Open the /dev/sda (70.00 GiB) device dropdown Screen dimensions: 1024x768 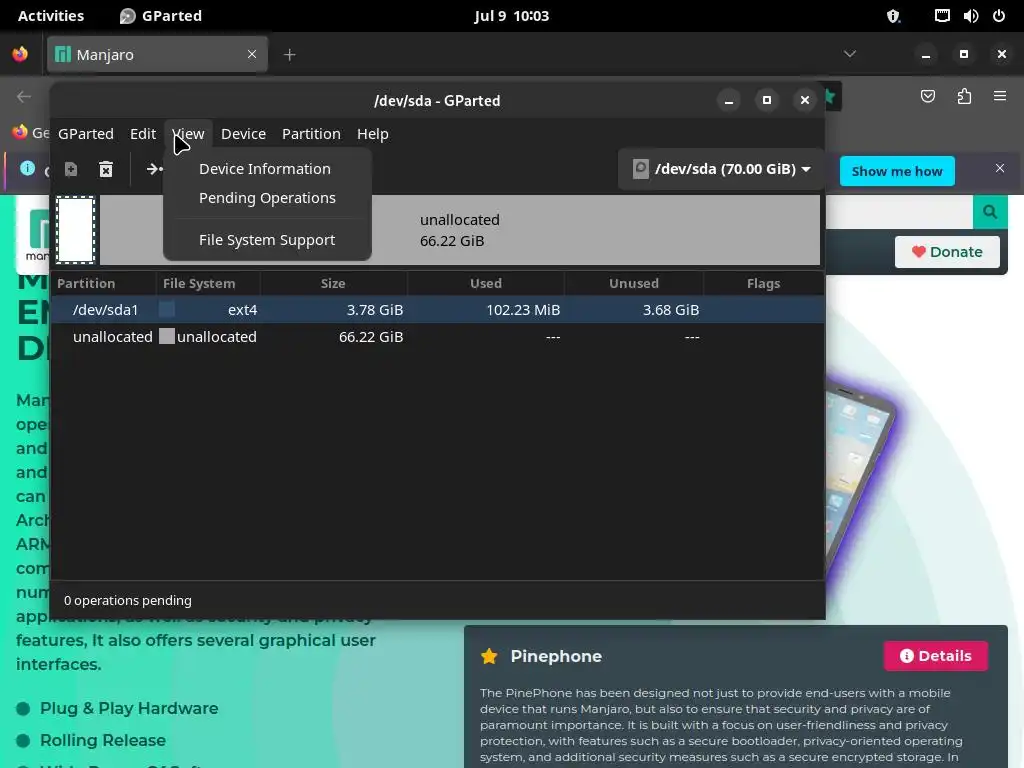pos(721,169)
